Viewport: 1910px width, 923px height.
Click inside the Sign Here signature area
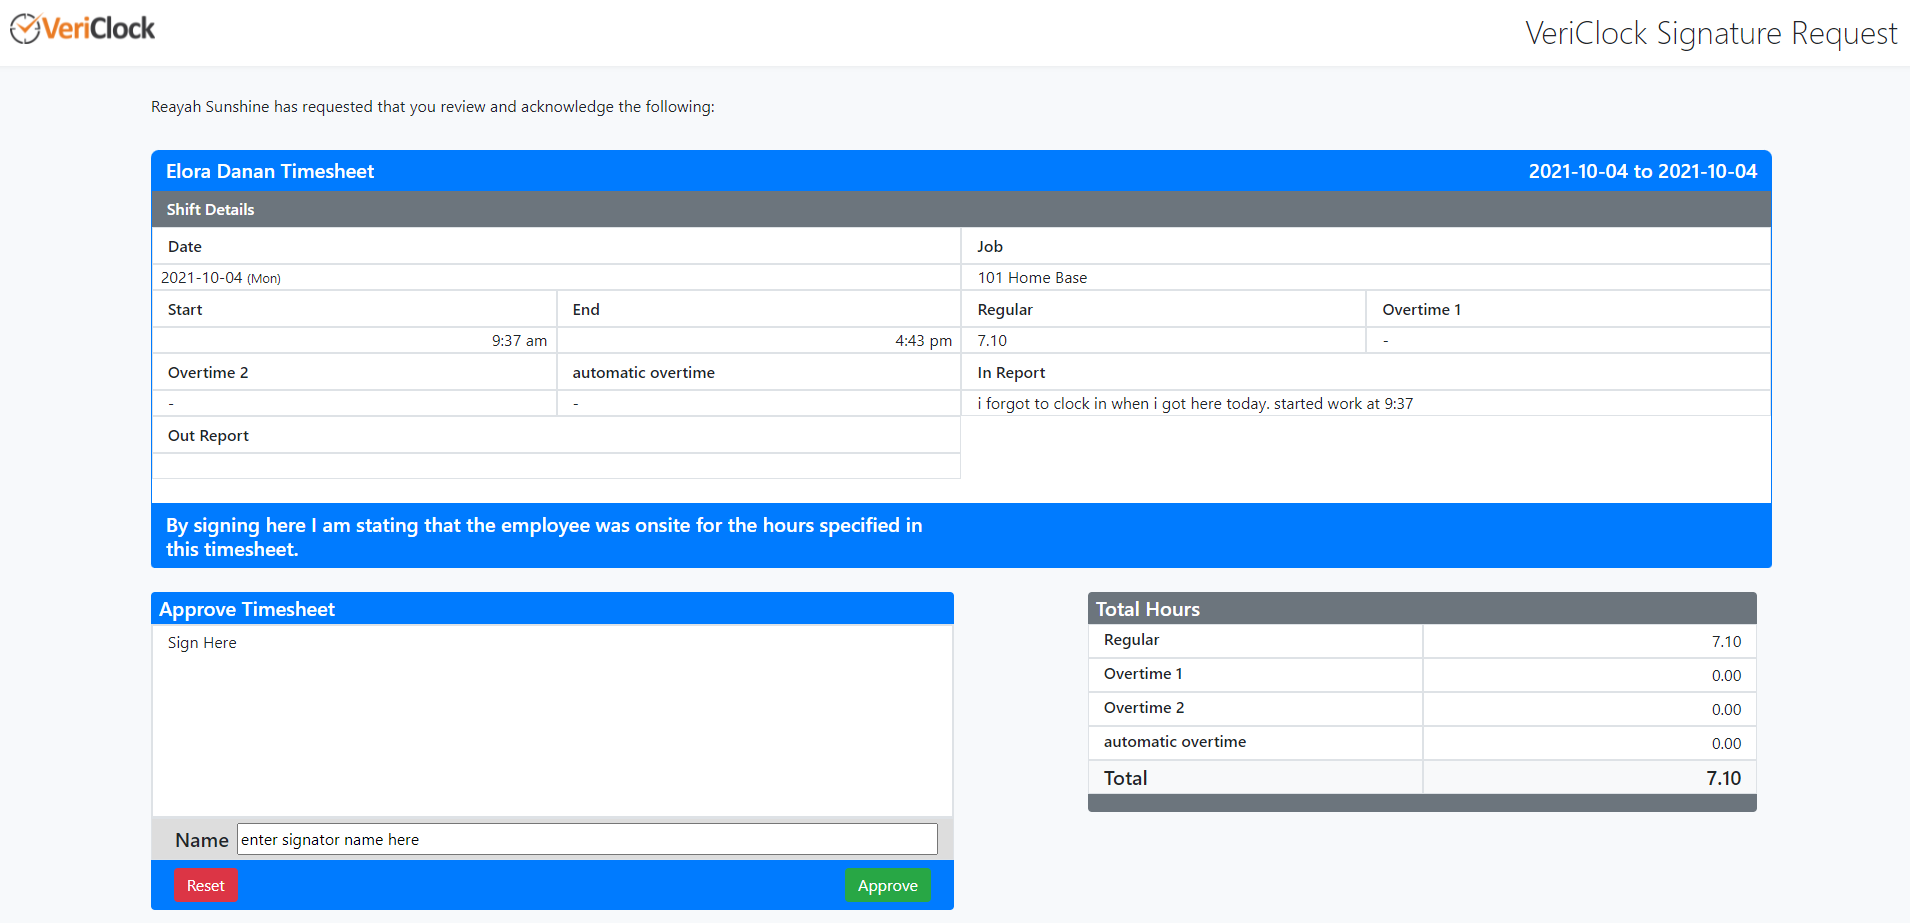[x=552, y=725]
